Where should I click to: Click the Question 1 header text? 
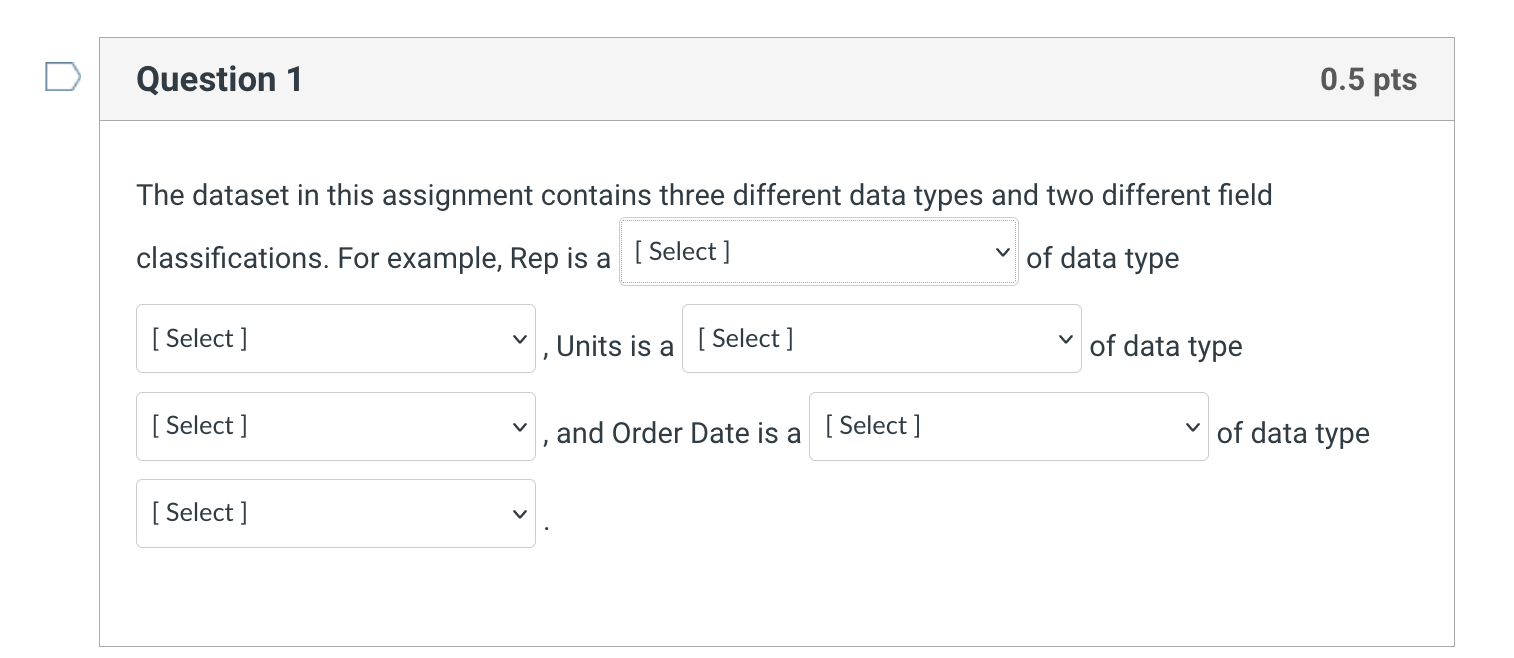[219, 79]
